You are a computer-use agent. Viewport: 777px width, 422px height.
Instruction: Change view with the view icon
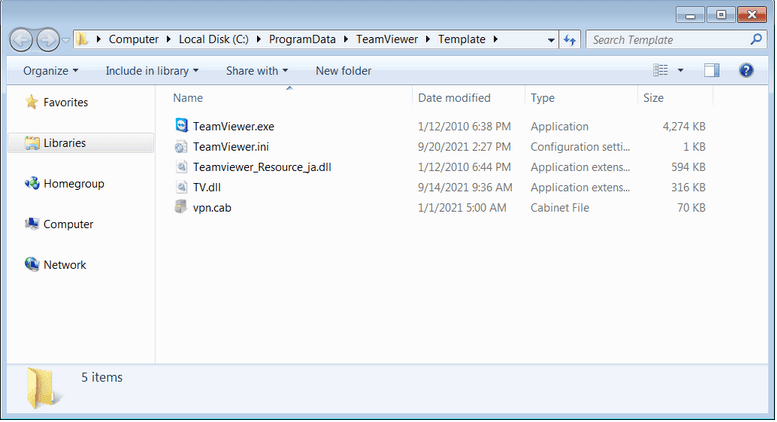pos(661,70)
